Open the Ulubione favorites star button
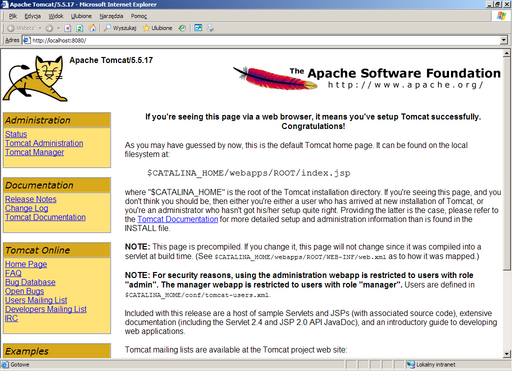This screenshot has height=371, width=512. click(157, 28)
